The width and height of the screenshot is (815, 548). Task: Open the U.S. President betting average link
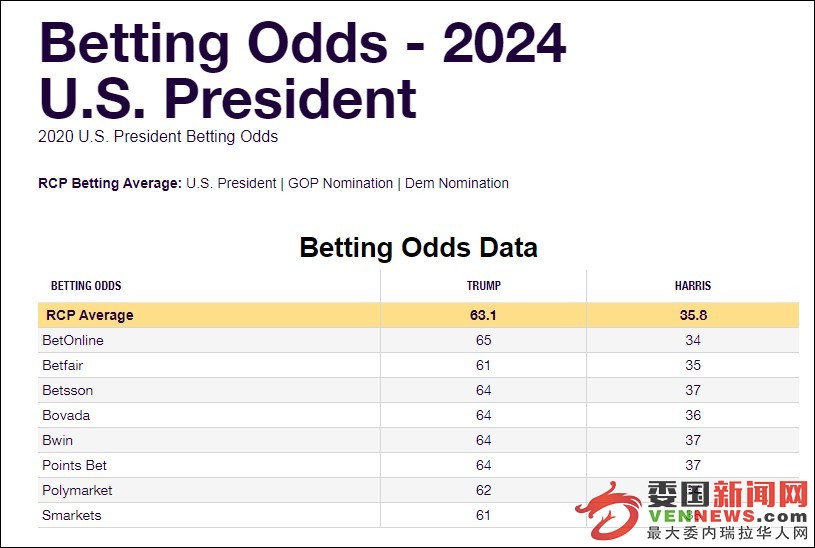231,184
